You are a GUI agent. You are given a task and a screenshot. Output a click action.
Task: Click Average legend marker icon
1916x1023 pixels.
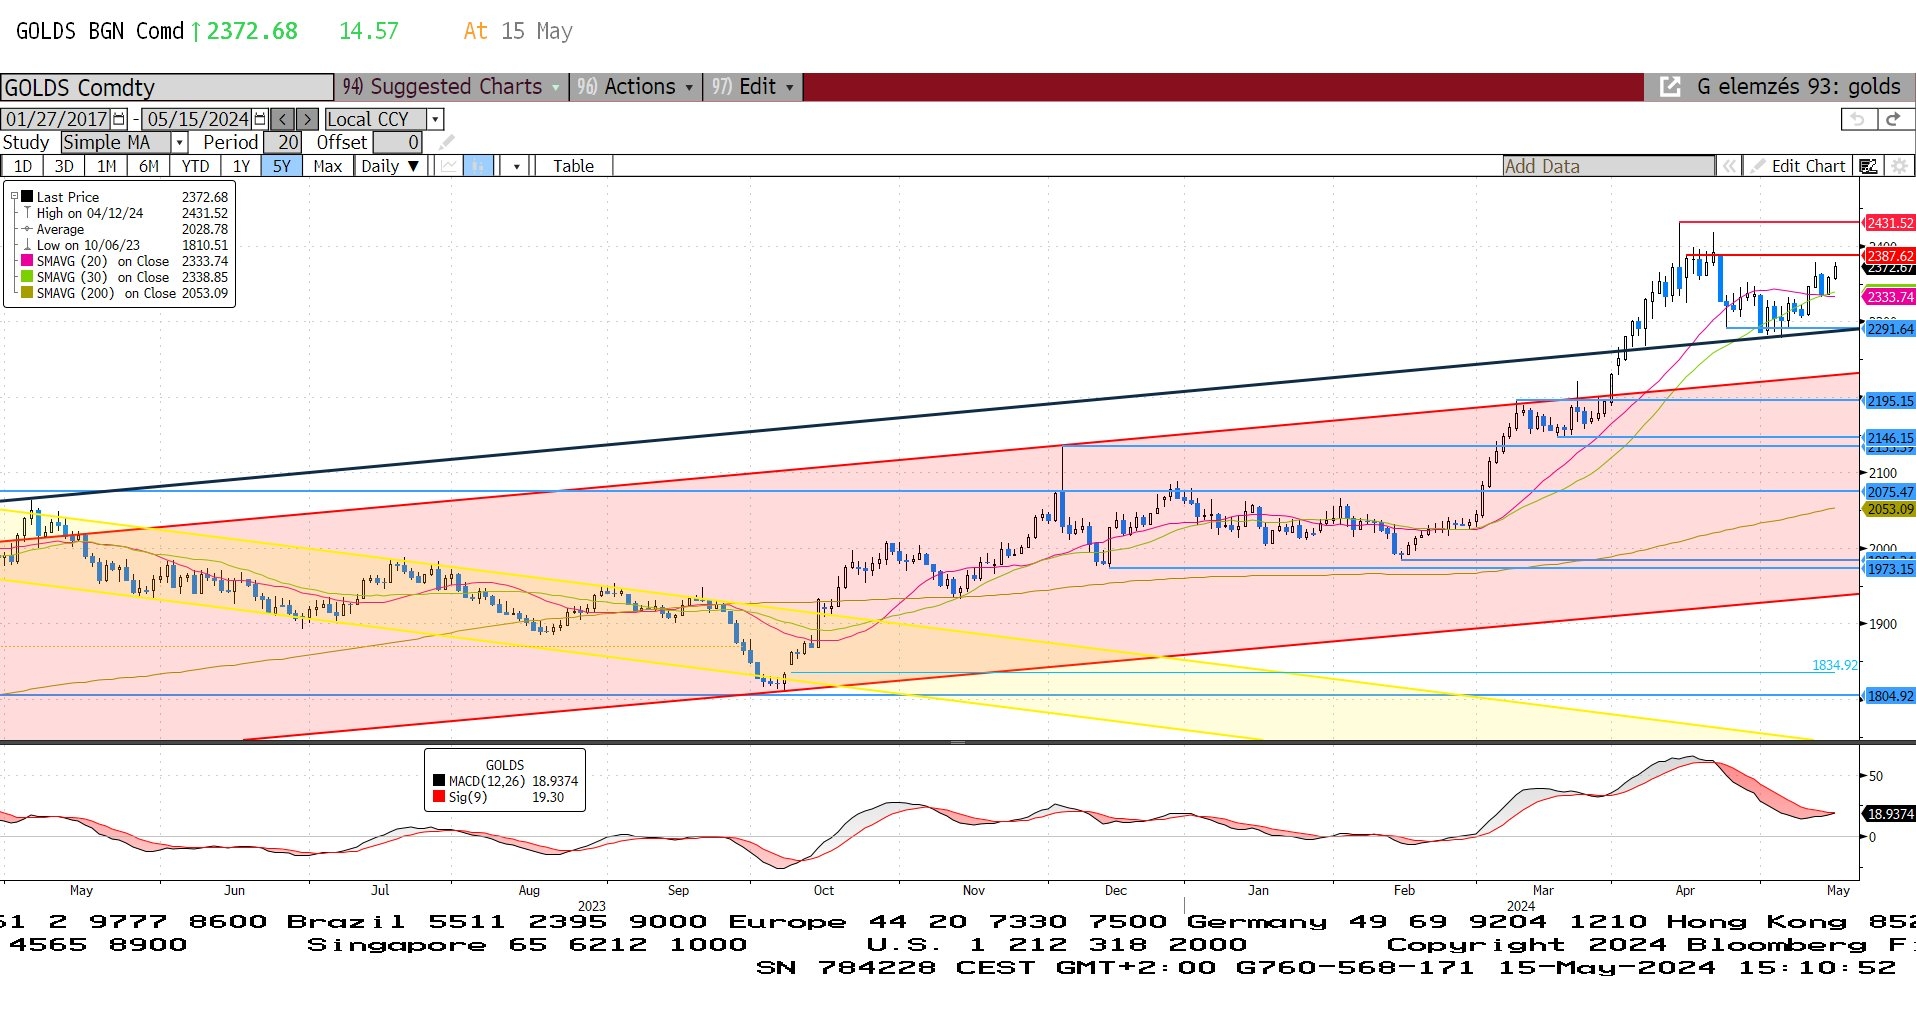(x=27, y=229)
